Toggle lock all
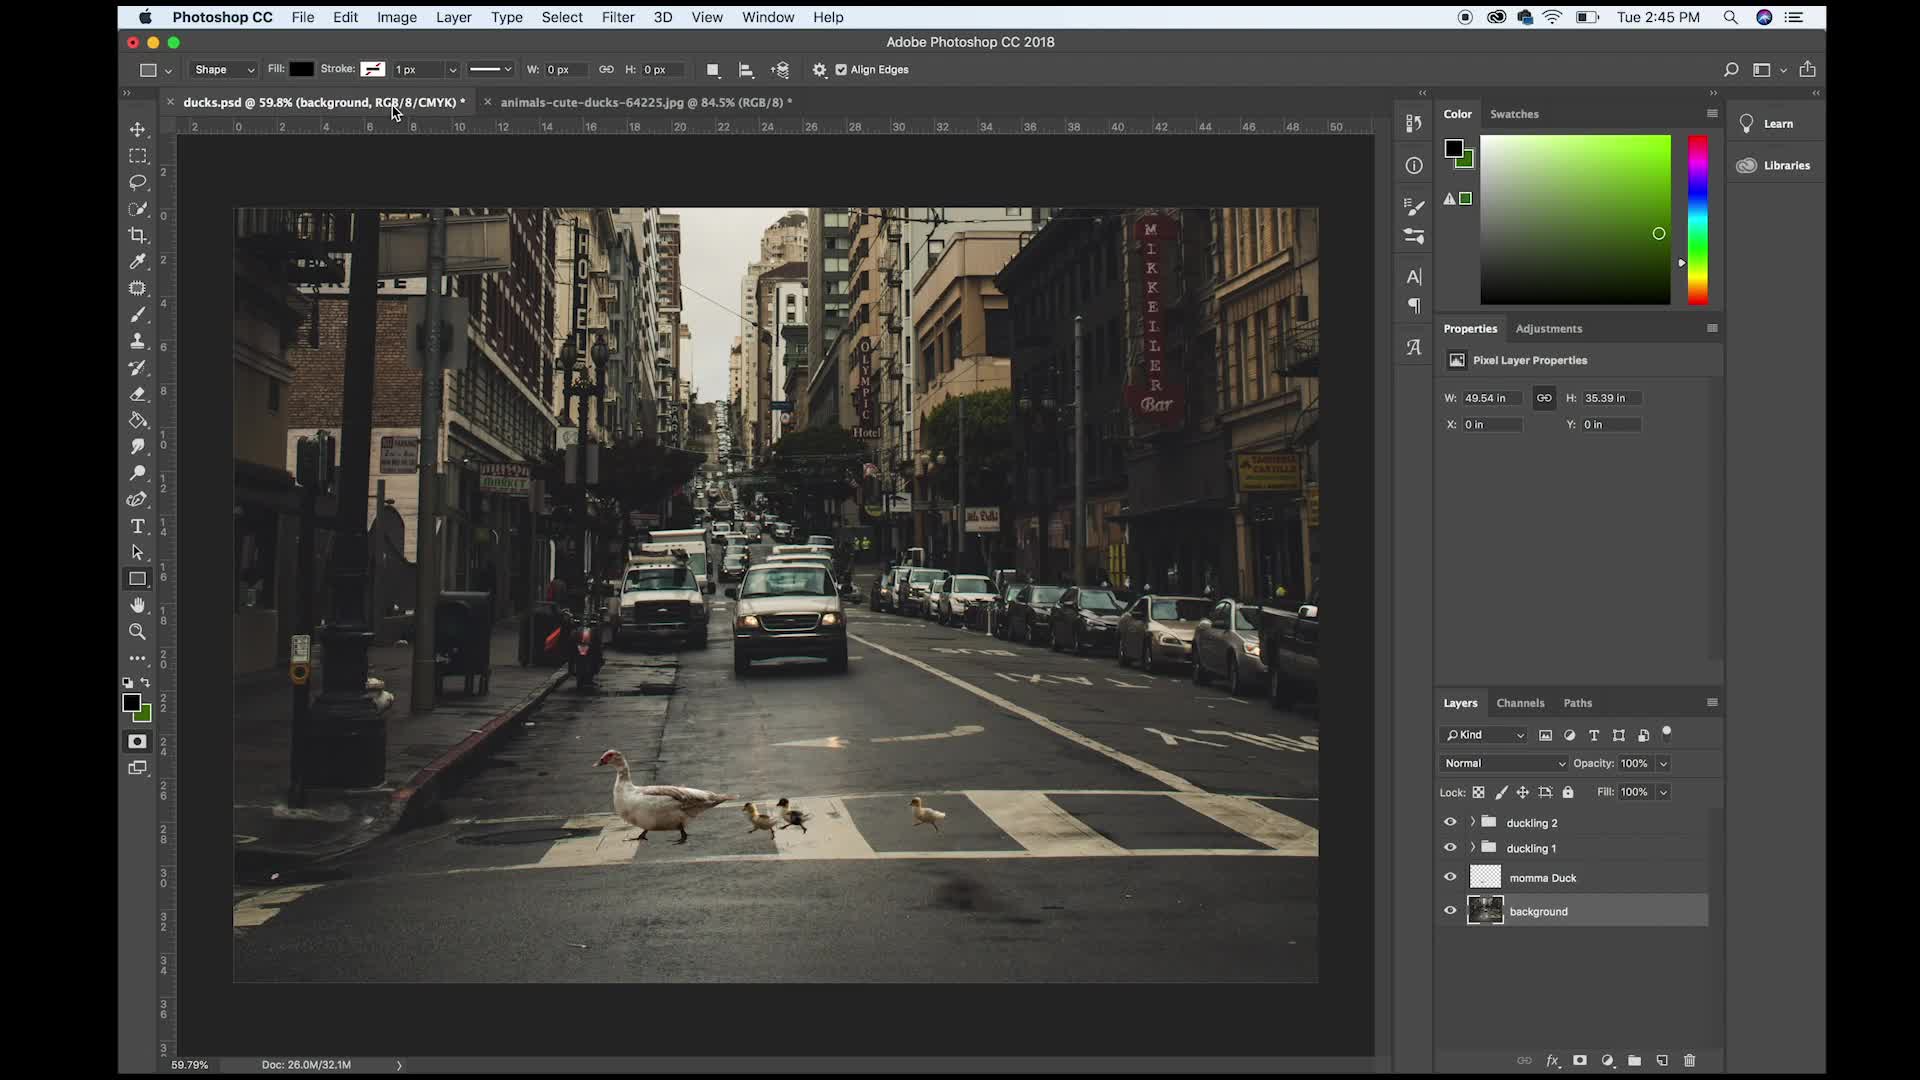Image resolution: width=1920 pixels, height=1080 pixels. tap(1568, 792)
